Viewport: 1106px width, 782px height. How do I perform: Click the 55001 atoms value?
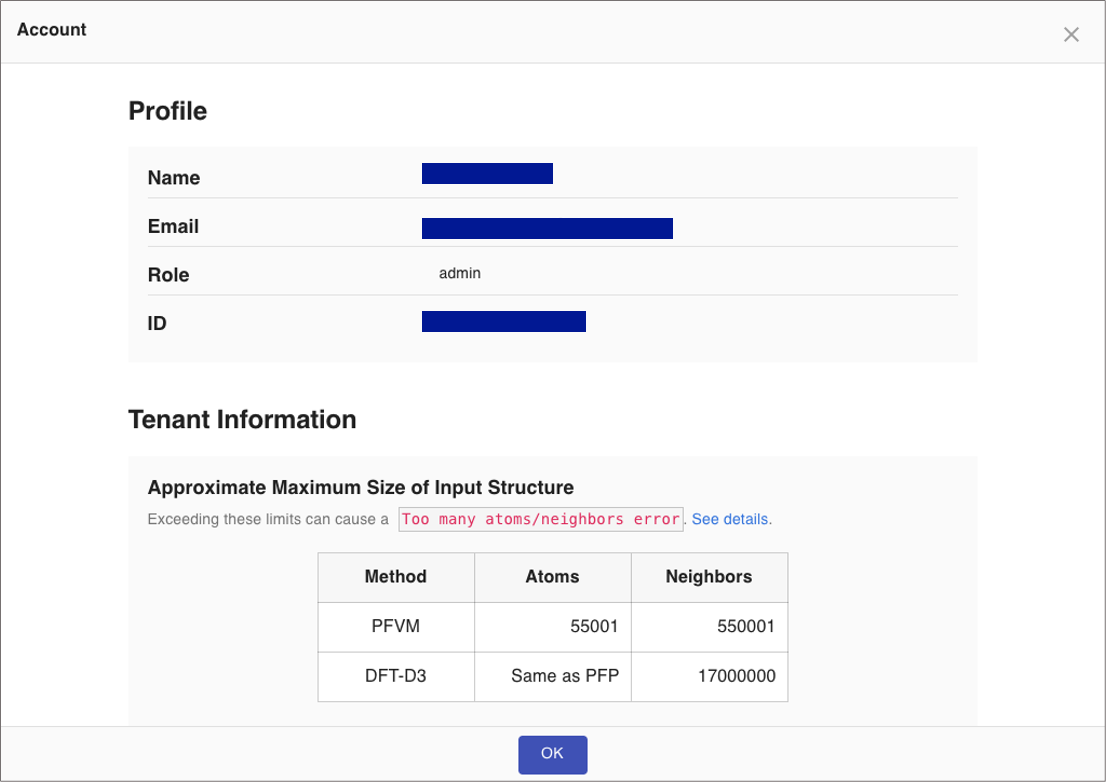pyautogui.click(x=594, y=627)
